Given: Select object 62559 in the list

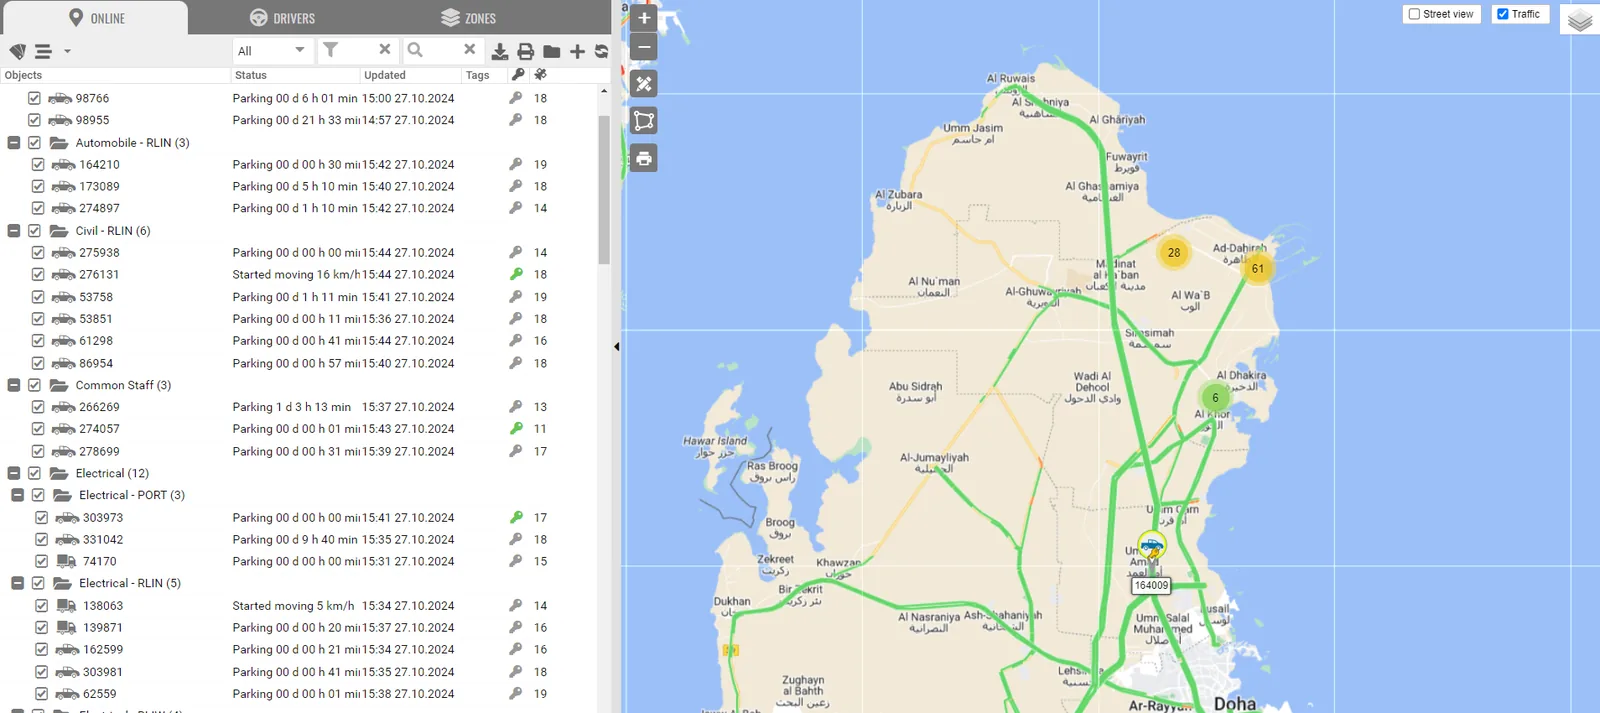Looking at the screenshot, I should click(99, 694).
